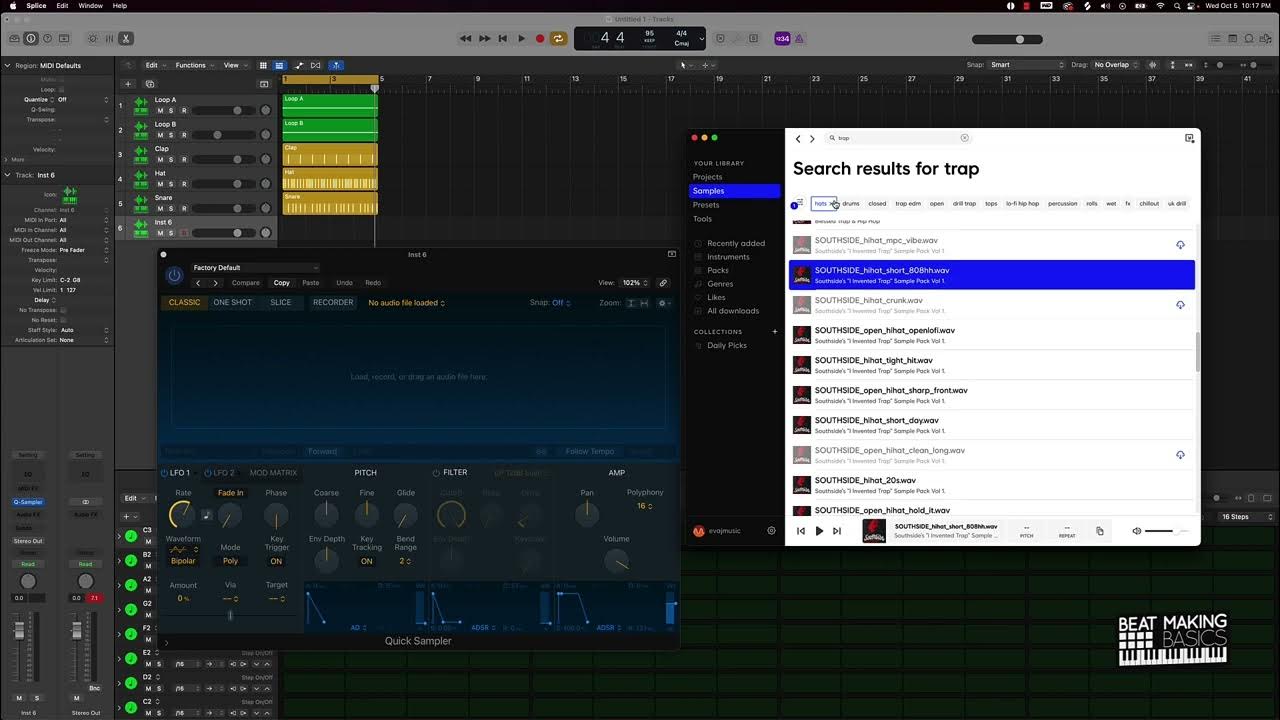Open the Inspector with the info icon
Screen dimensions: 1280x720
(30, 39)
